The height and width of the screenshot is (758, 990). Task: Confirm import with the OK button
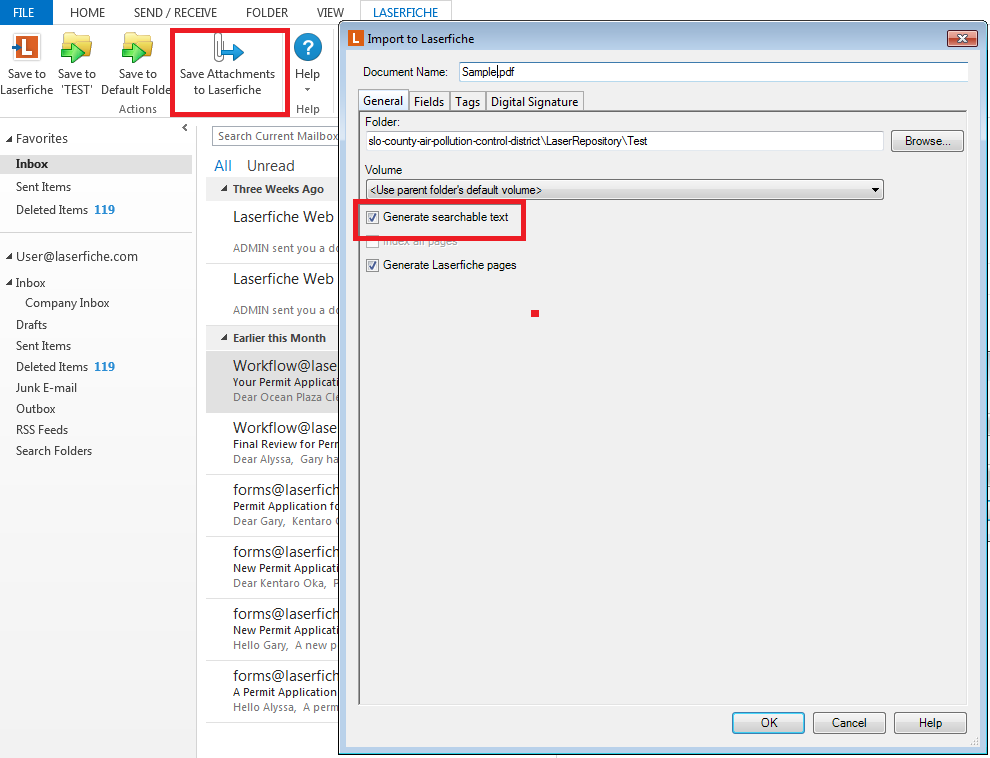tap(768, 723)
